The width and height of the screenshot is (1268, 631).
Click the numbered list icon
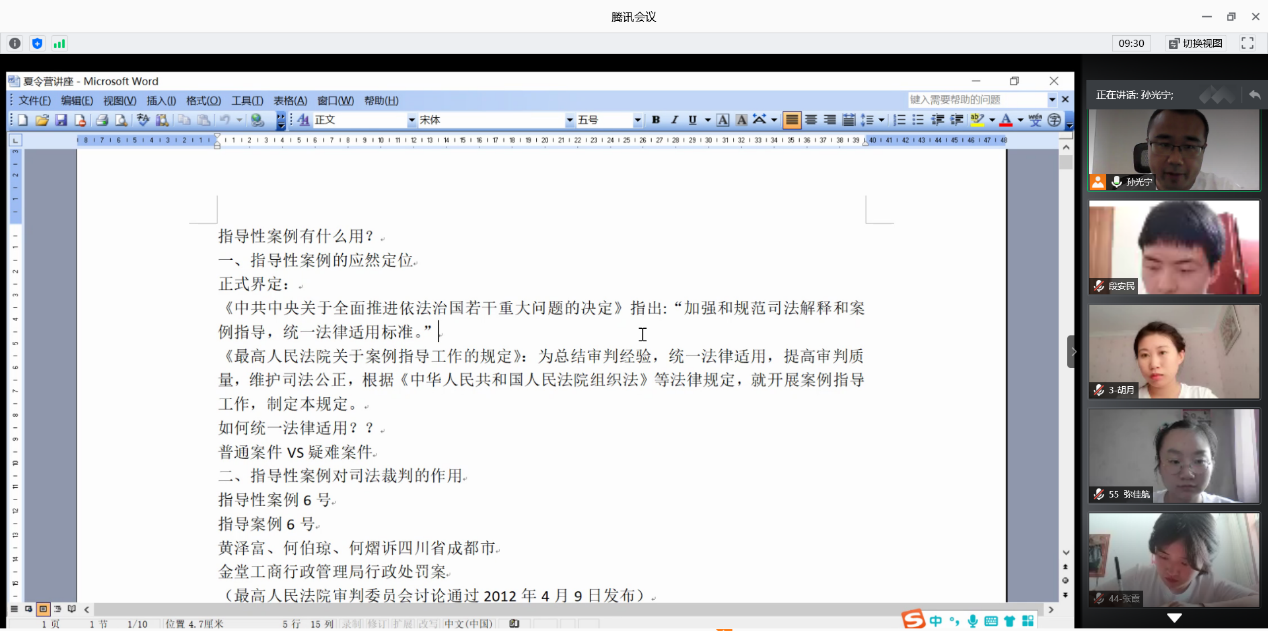coord(899,120)
